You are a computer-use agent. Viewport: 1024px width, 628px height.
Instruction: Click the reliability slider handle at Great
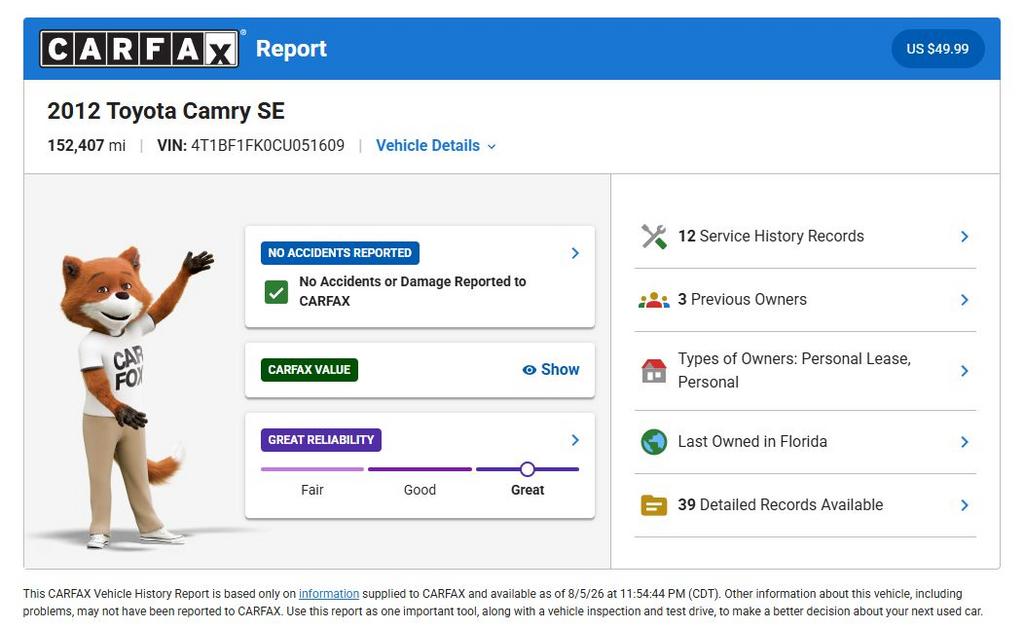pos(527,469)
